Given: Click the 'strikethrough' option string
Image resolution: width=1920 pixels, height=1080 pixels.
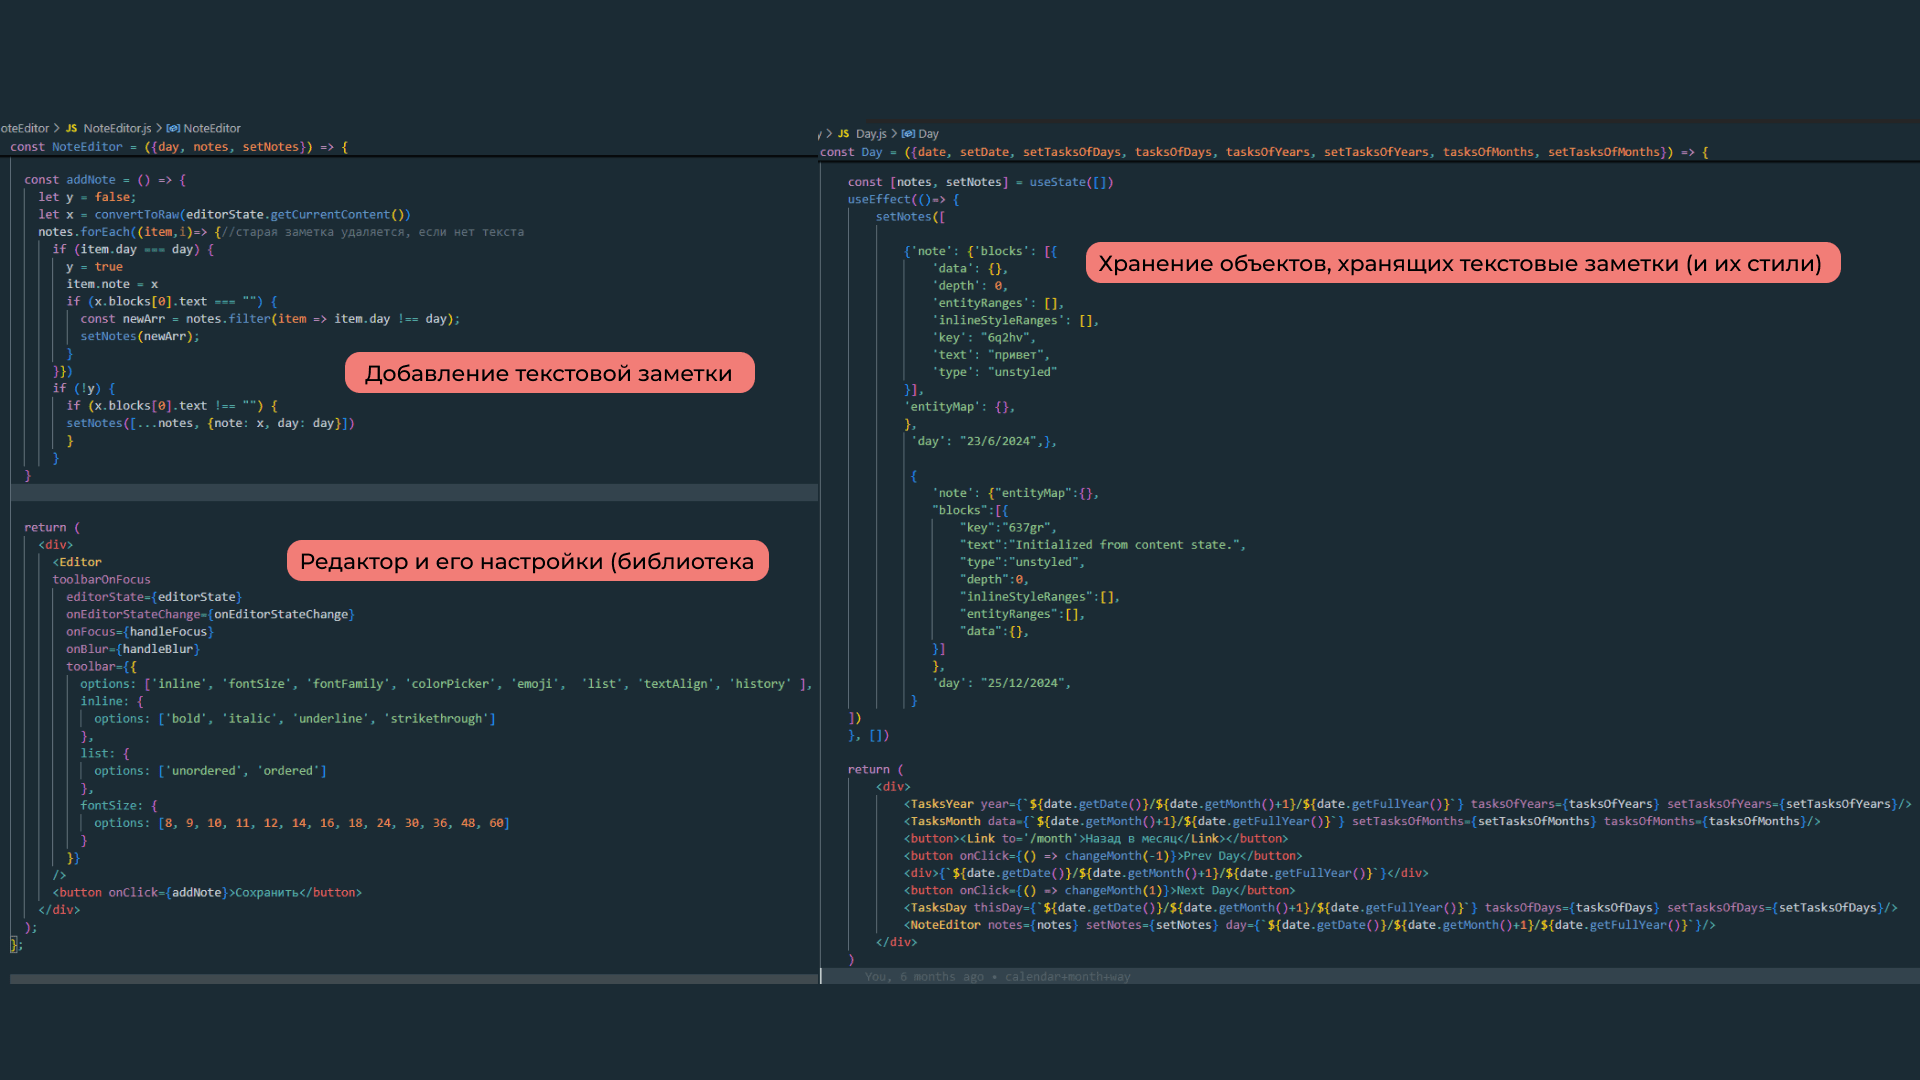Looking at the screenshot, I should 436,719.
